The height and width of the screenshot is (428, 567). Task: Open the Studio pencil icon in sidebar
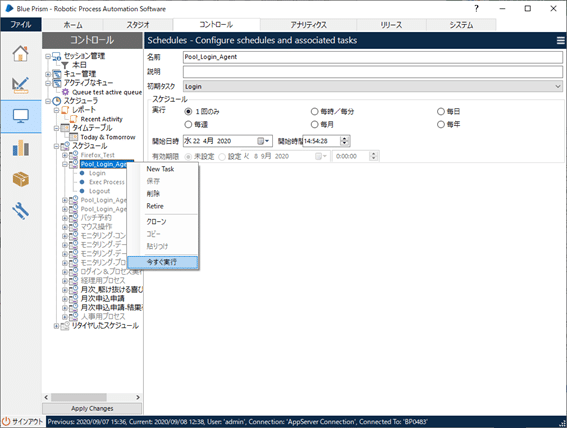coord(21,85)
